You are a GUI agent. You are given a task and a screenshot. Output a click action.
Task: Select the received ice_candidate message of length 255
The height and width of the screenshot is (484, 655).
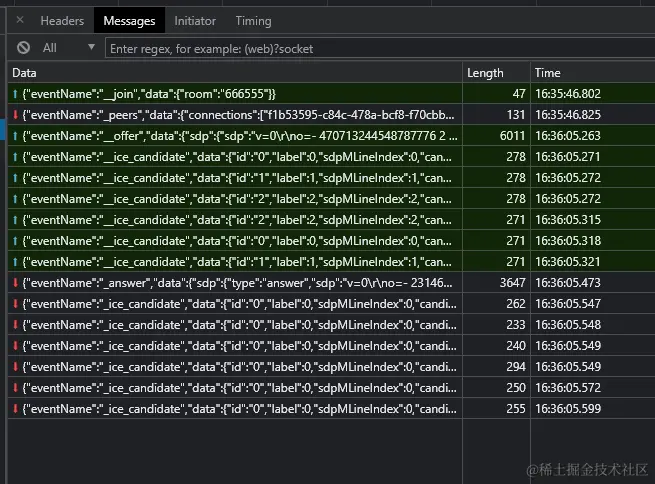pos(331,408)
